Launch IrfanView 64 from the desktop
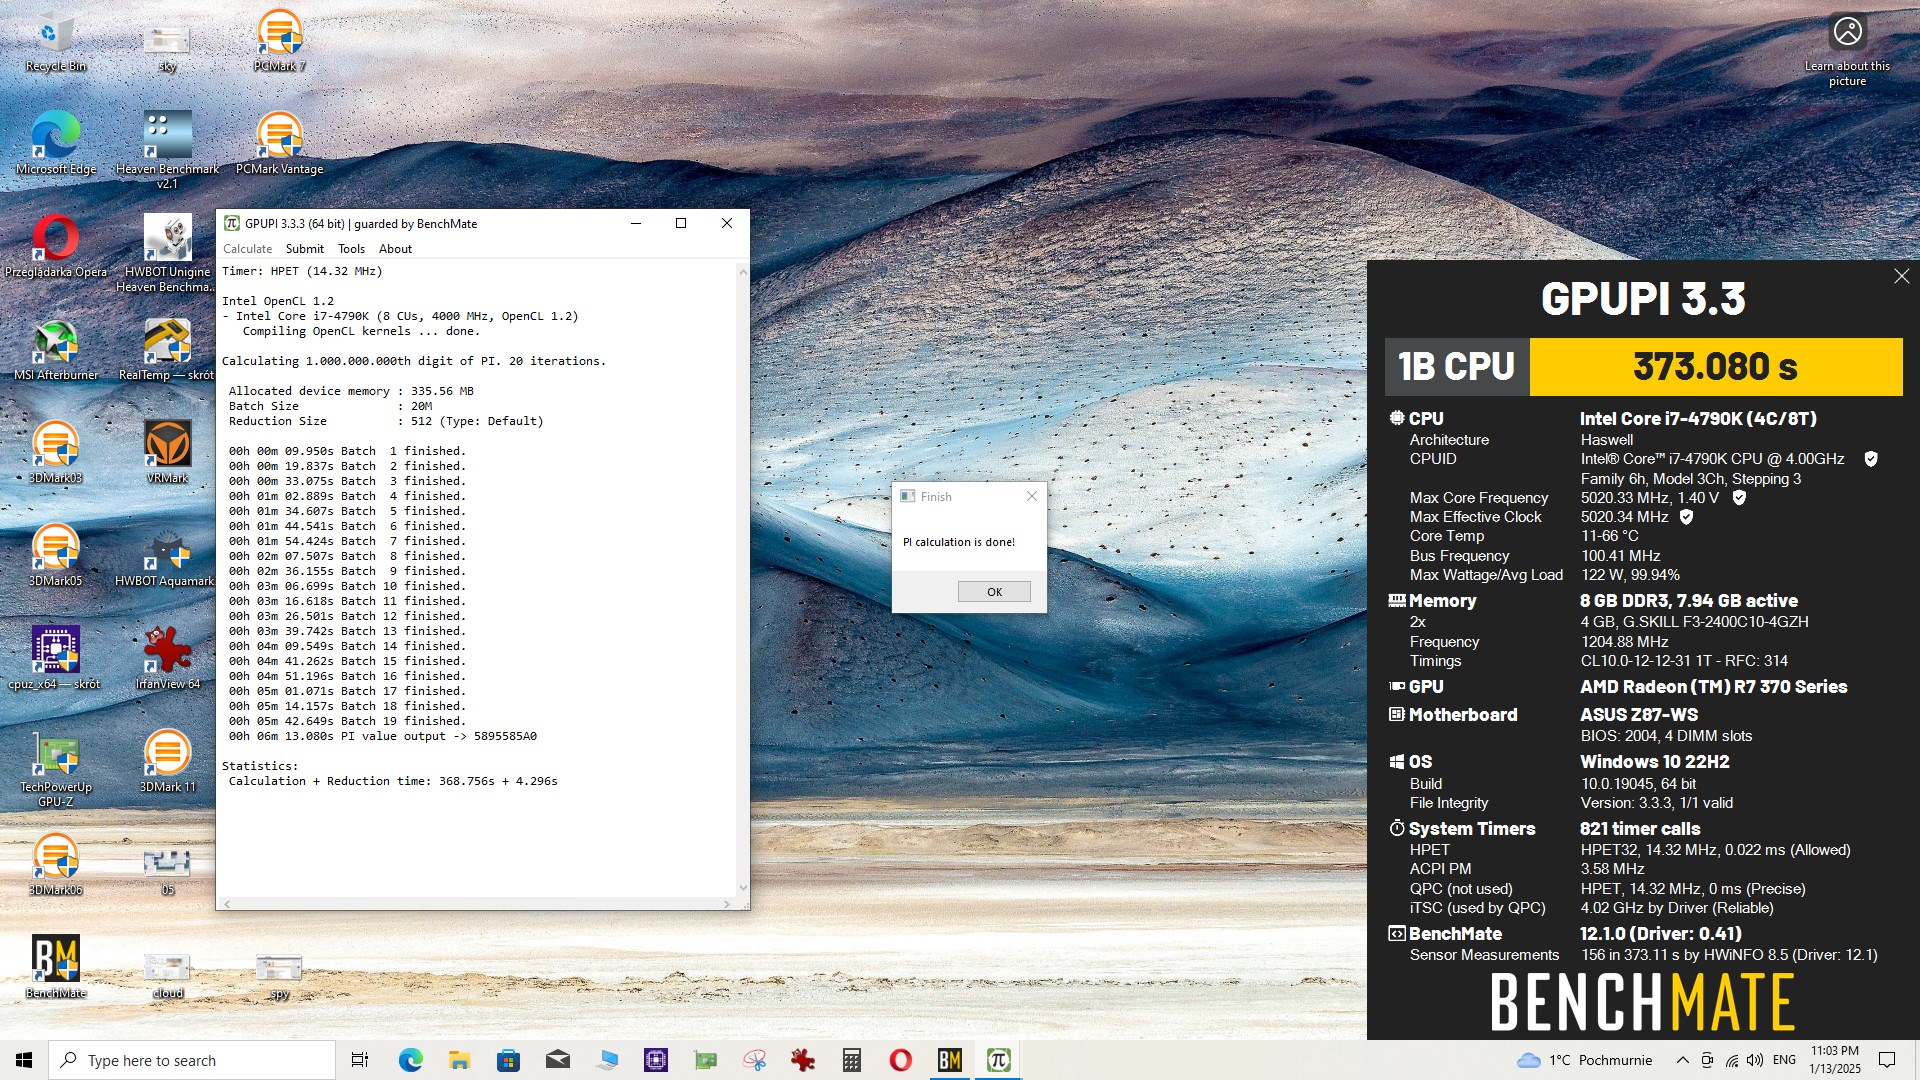Image resolution: width=1920 pixels, height=1080 pixels. click(167, 658)
